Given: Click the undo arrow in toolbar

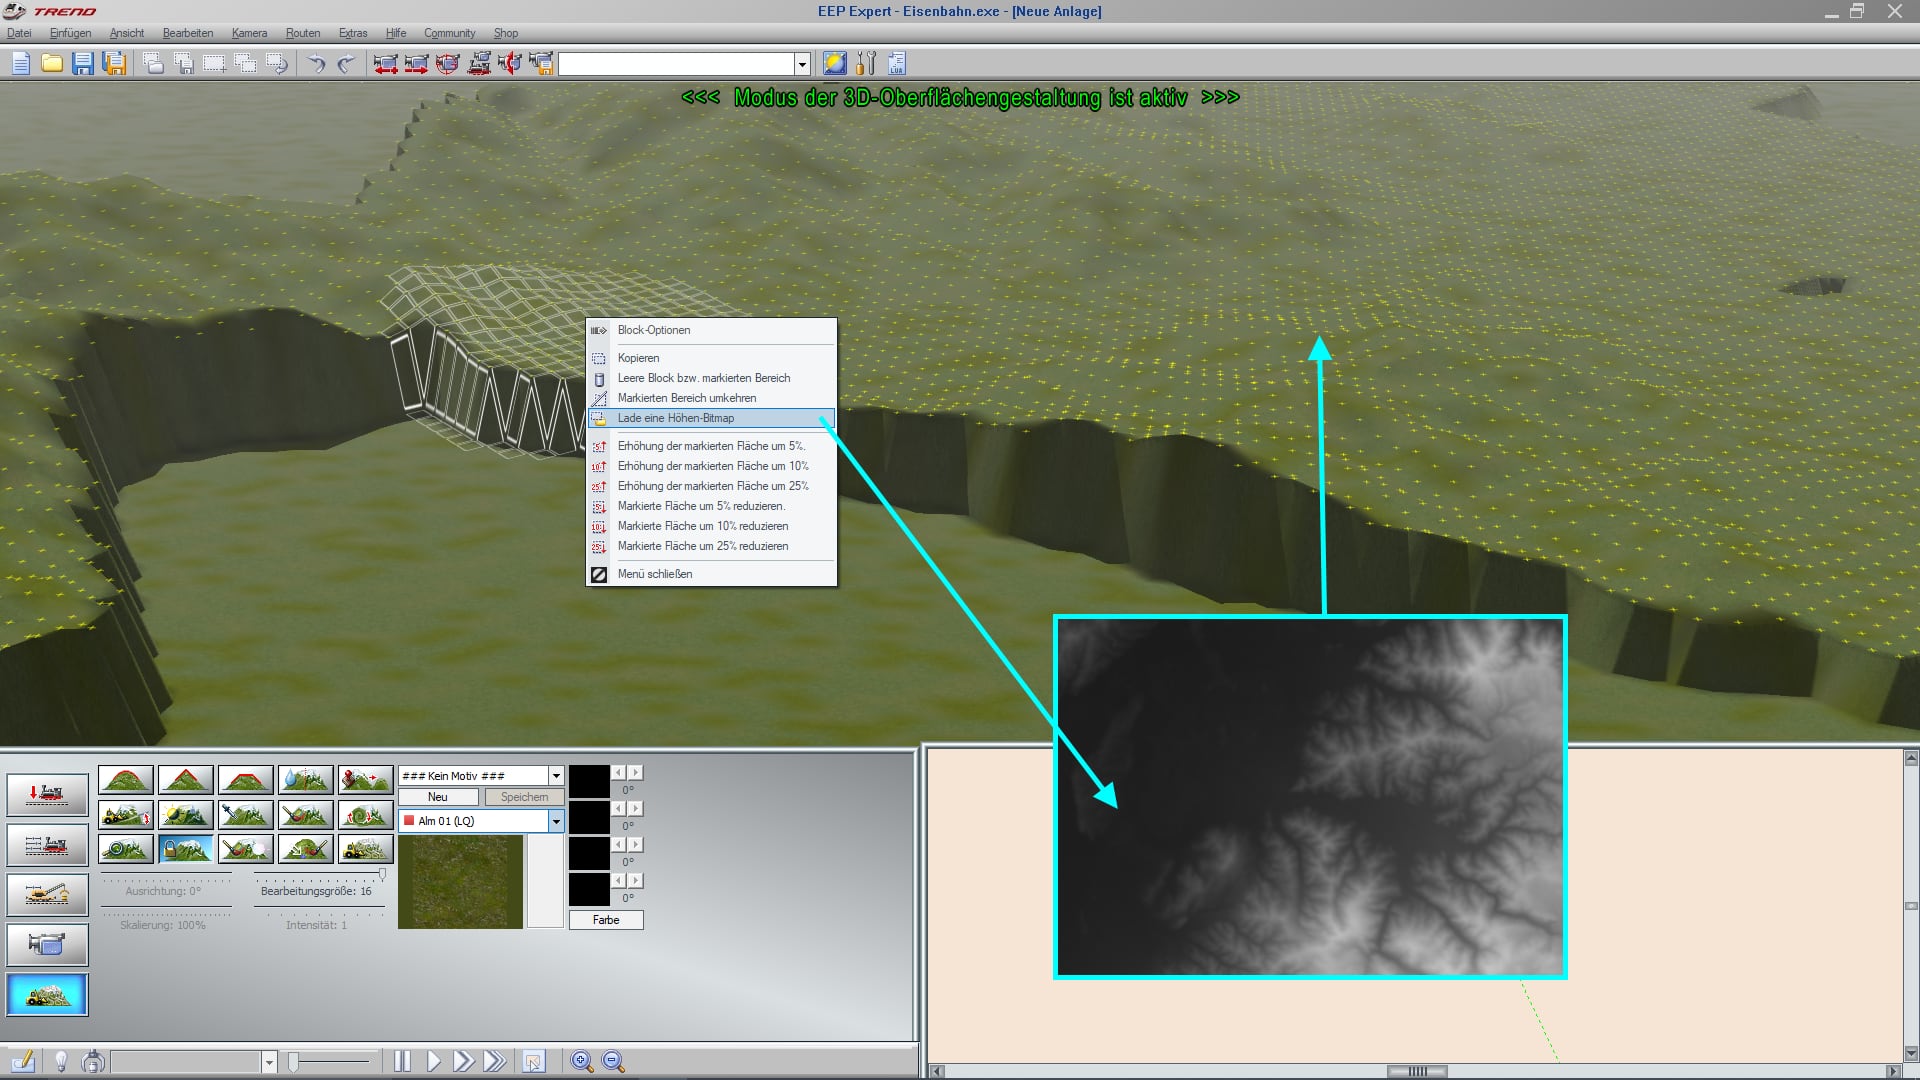Looking at the screenshot, I should click(316, 64).
